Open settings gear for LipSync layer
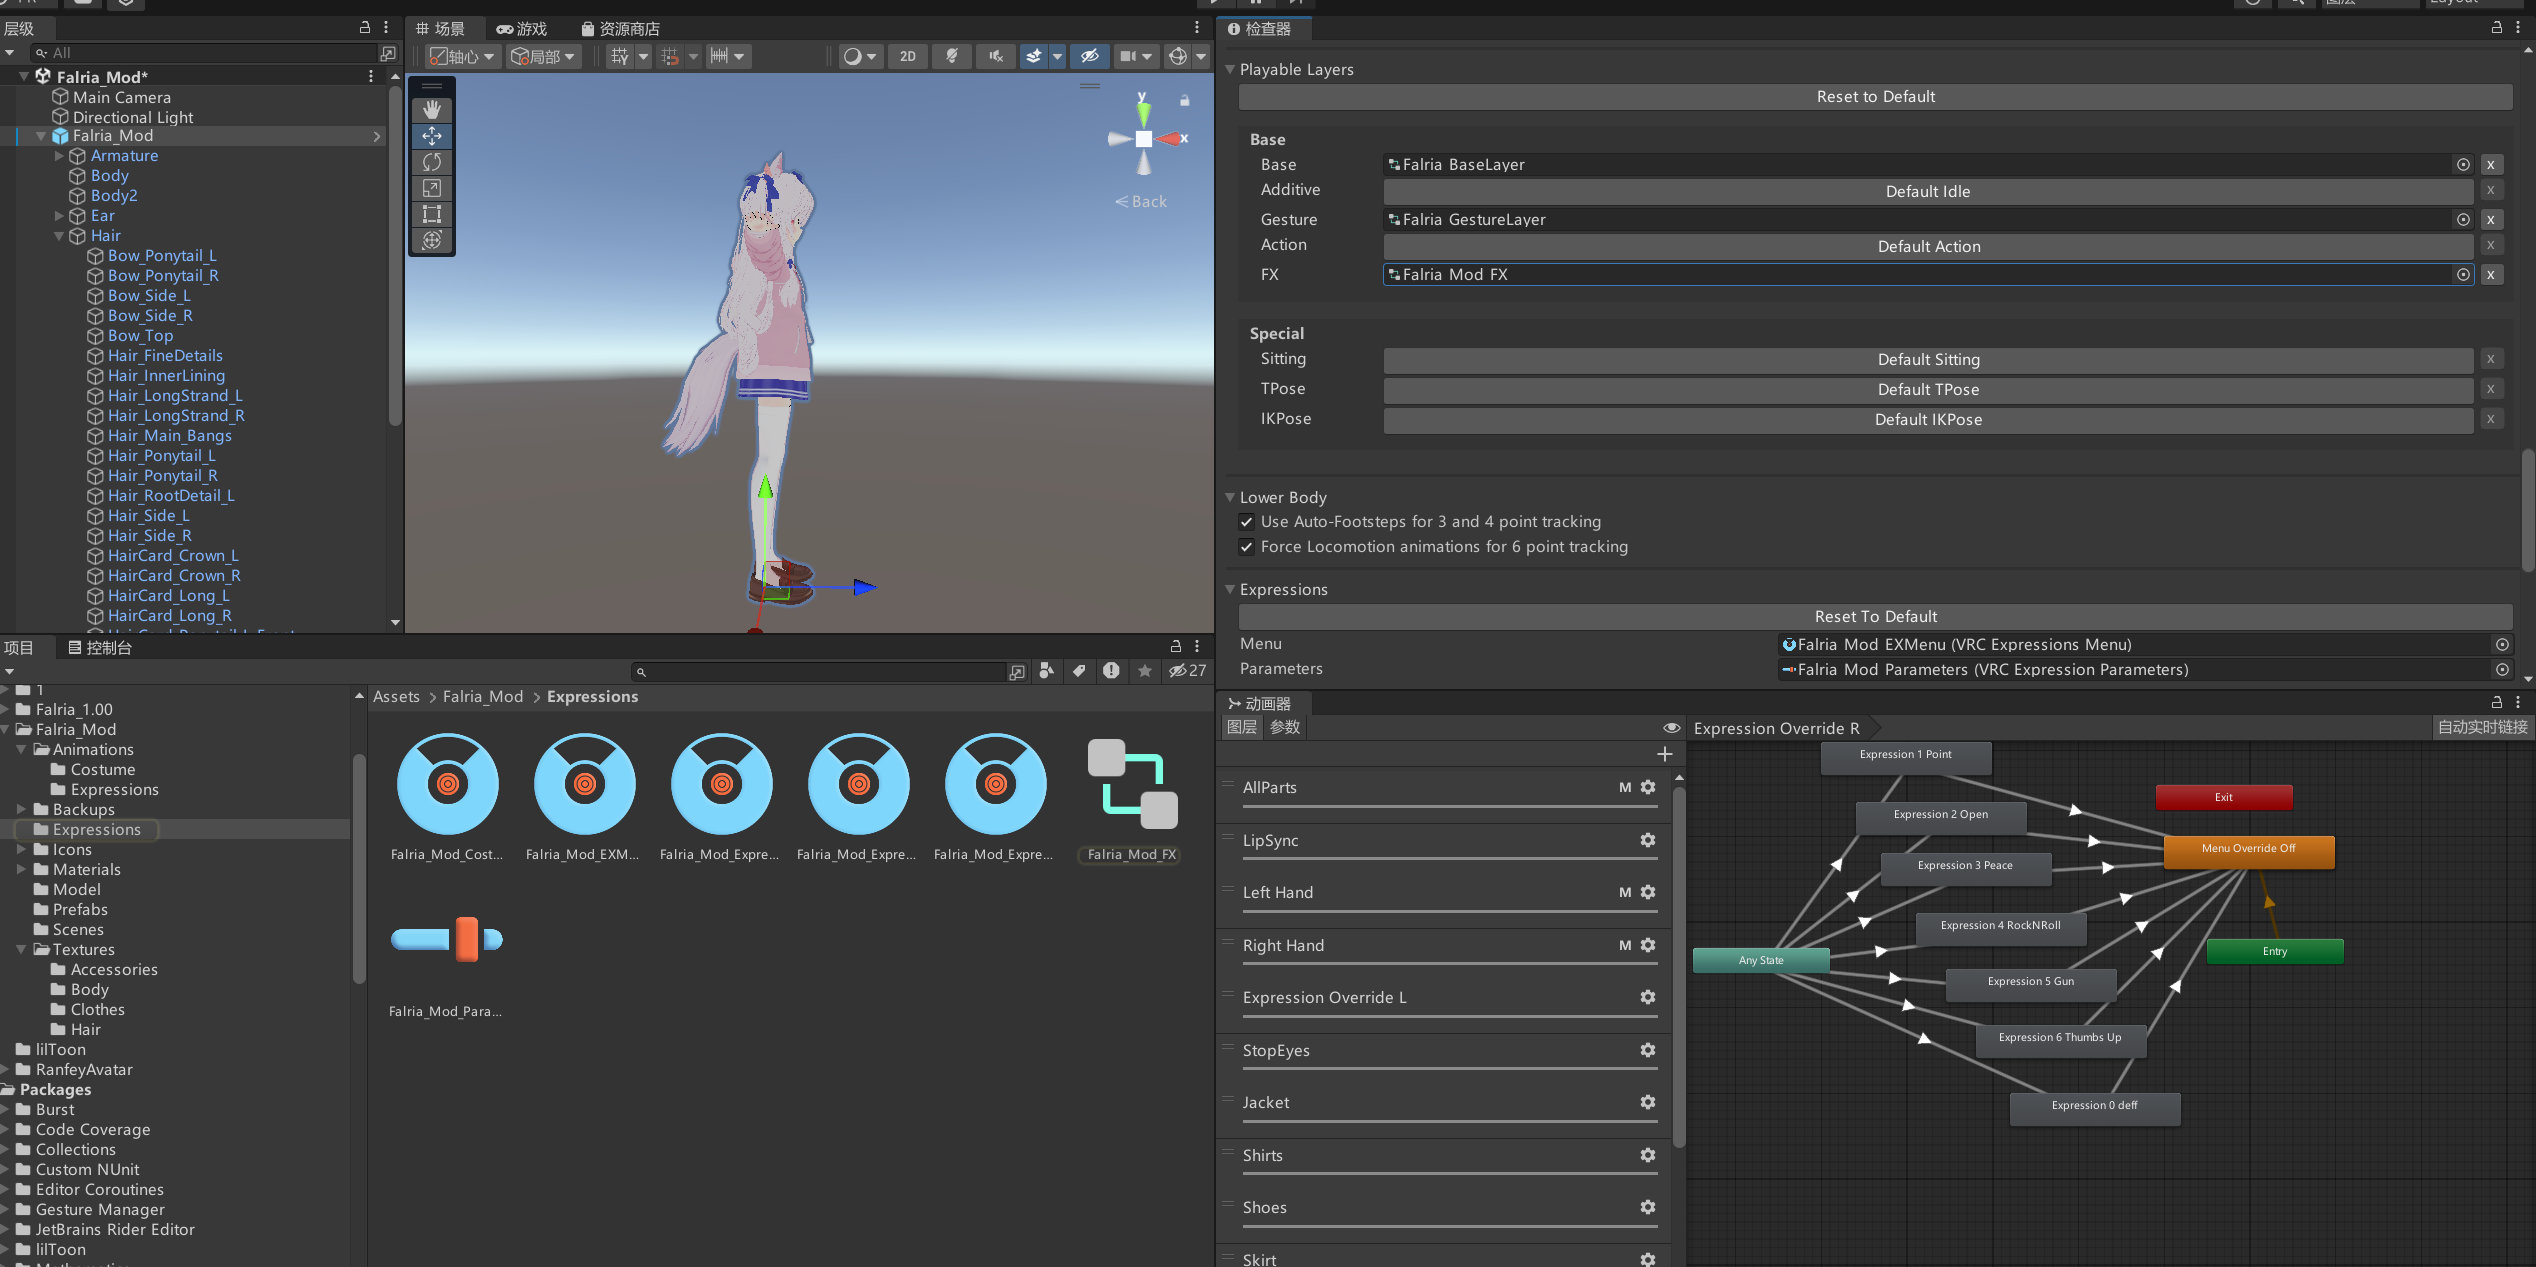 (1648, 840)
